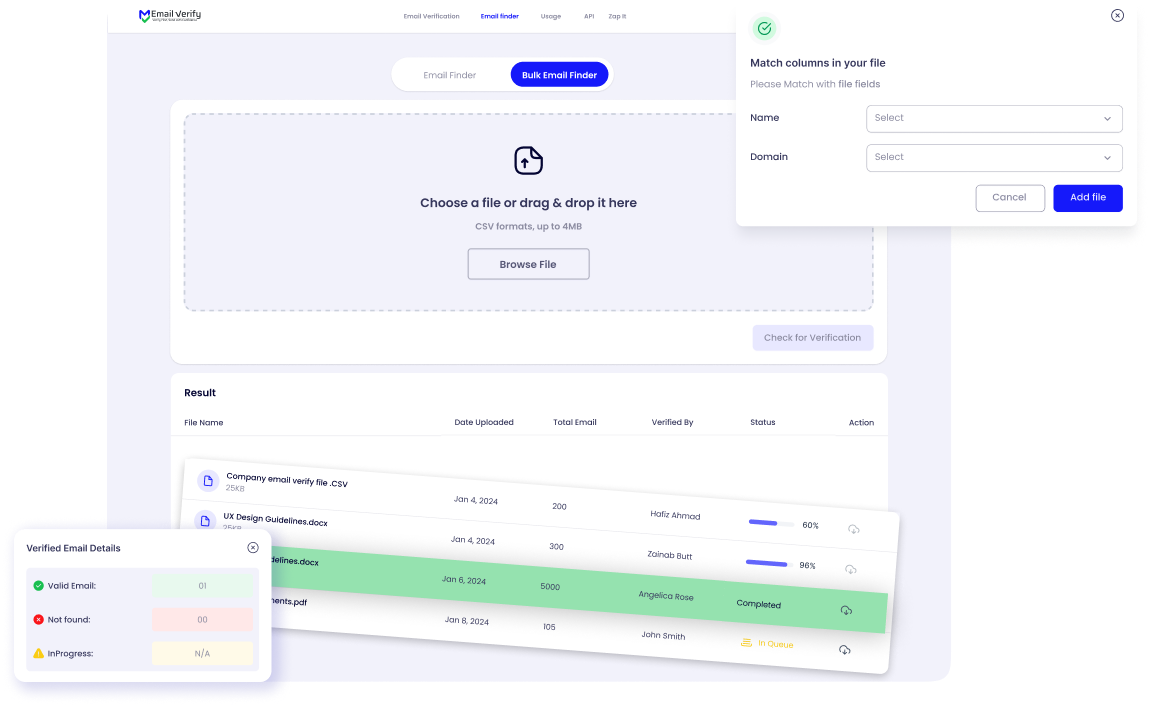
Task: Click the yellow InProgress warning icon
Action: point(39,653)
